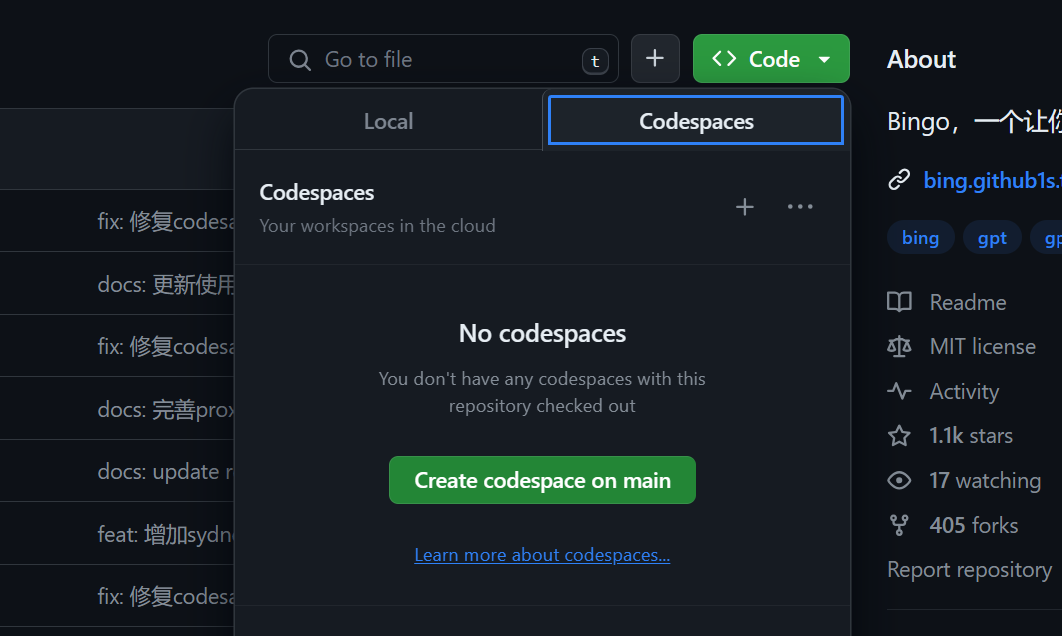Click the MIT license scale icon
The image size is (1062, 636).
point(899,347)
